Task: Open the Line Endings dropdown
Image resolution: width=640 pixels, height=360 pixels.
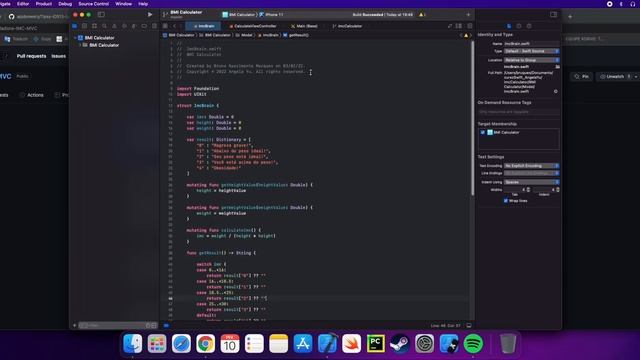Action: [x=531, y=173]
